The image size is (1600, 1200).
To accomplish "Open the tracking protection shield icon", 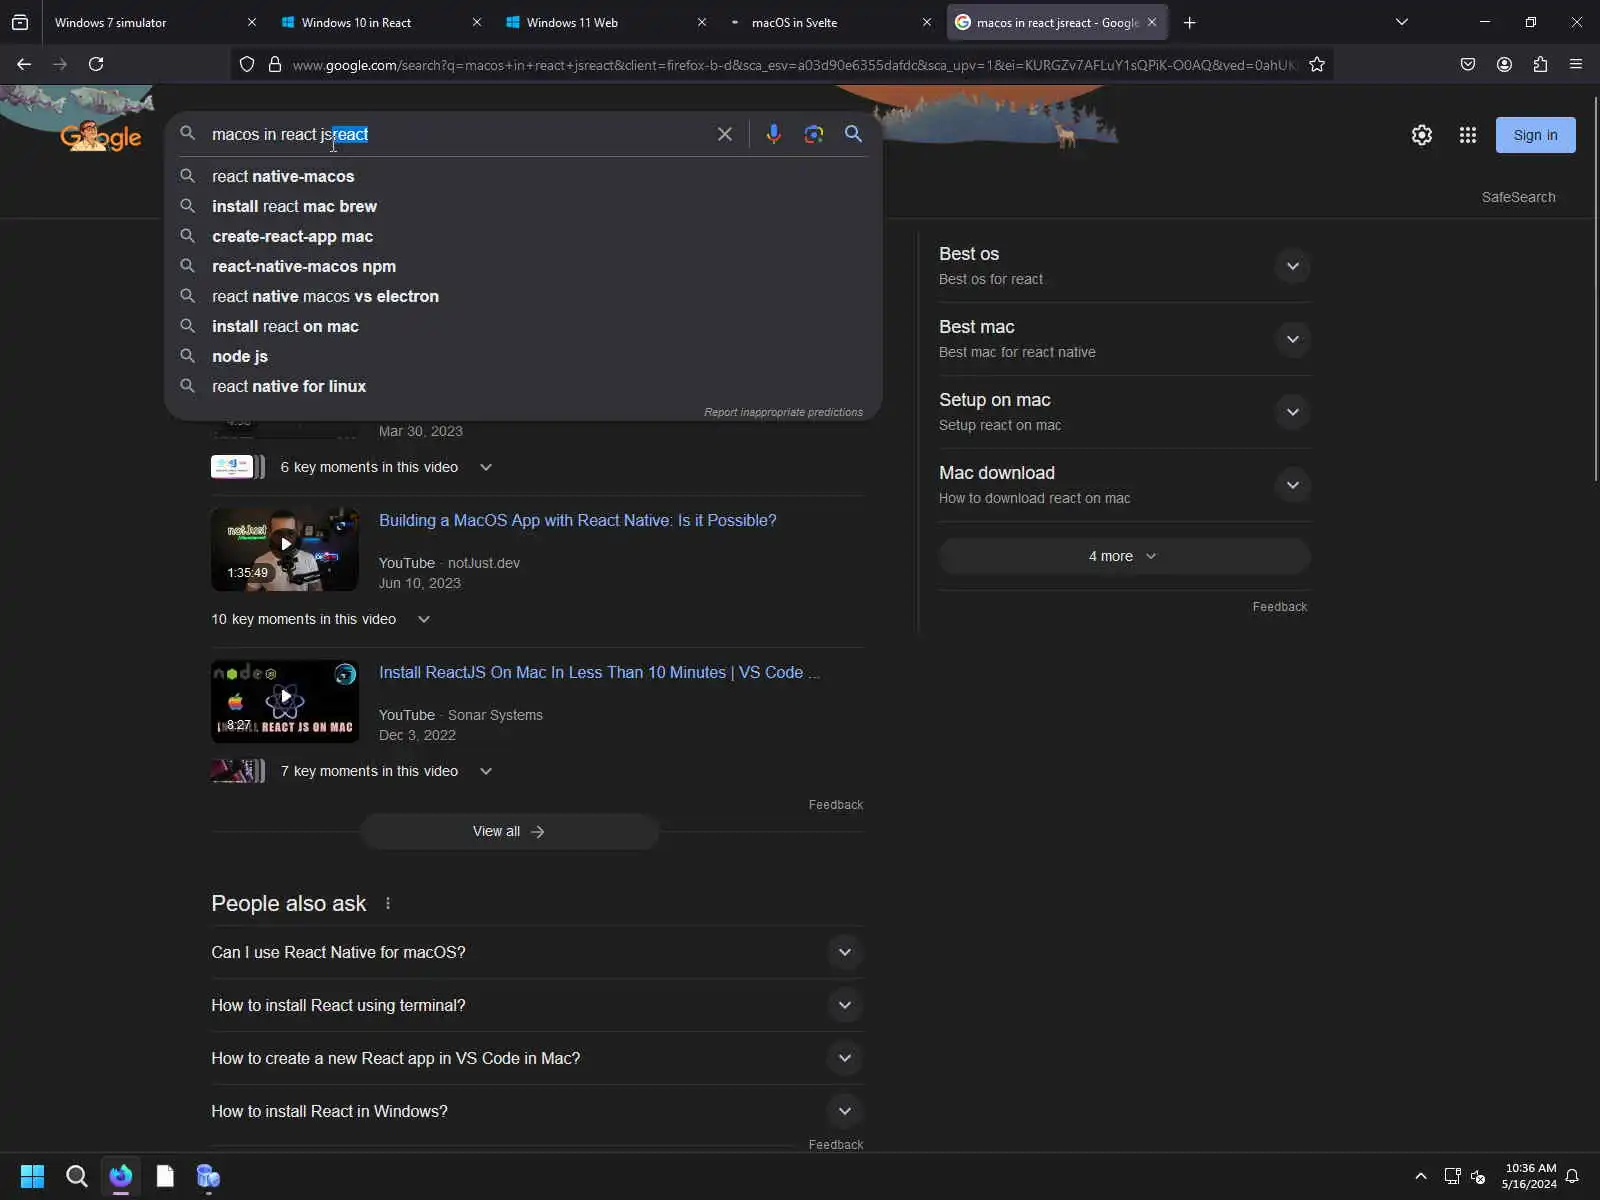I will tap(247, 65).
